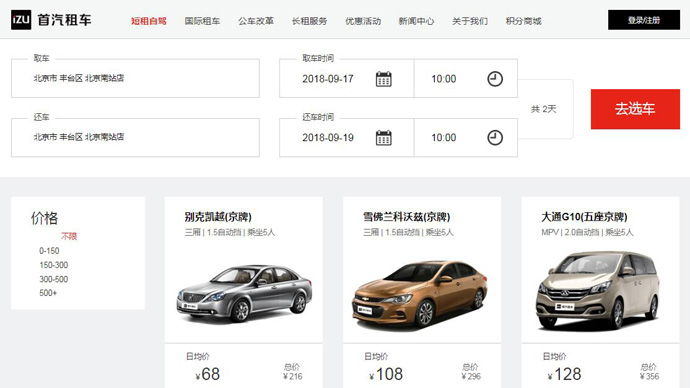Click the 总价 ¥356 total
The width and height of the screenshot is (690, 388).
pyautogui.click(x=649, y=372)
